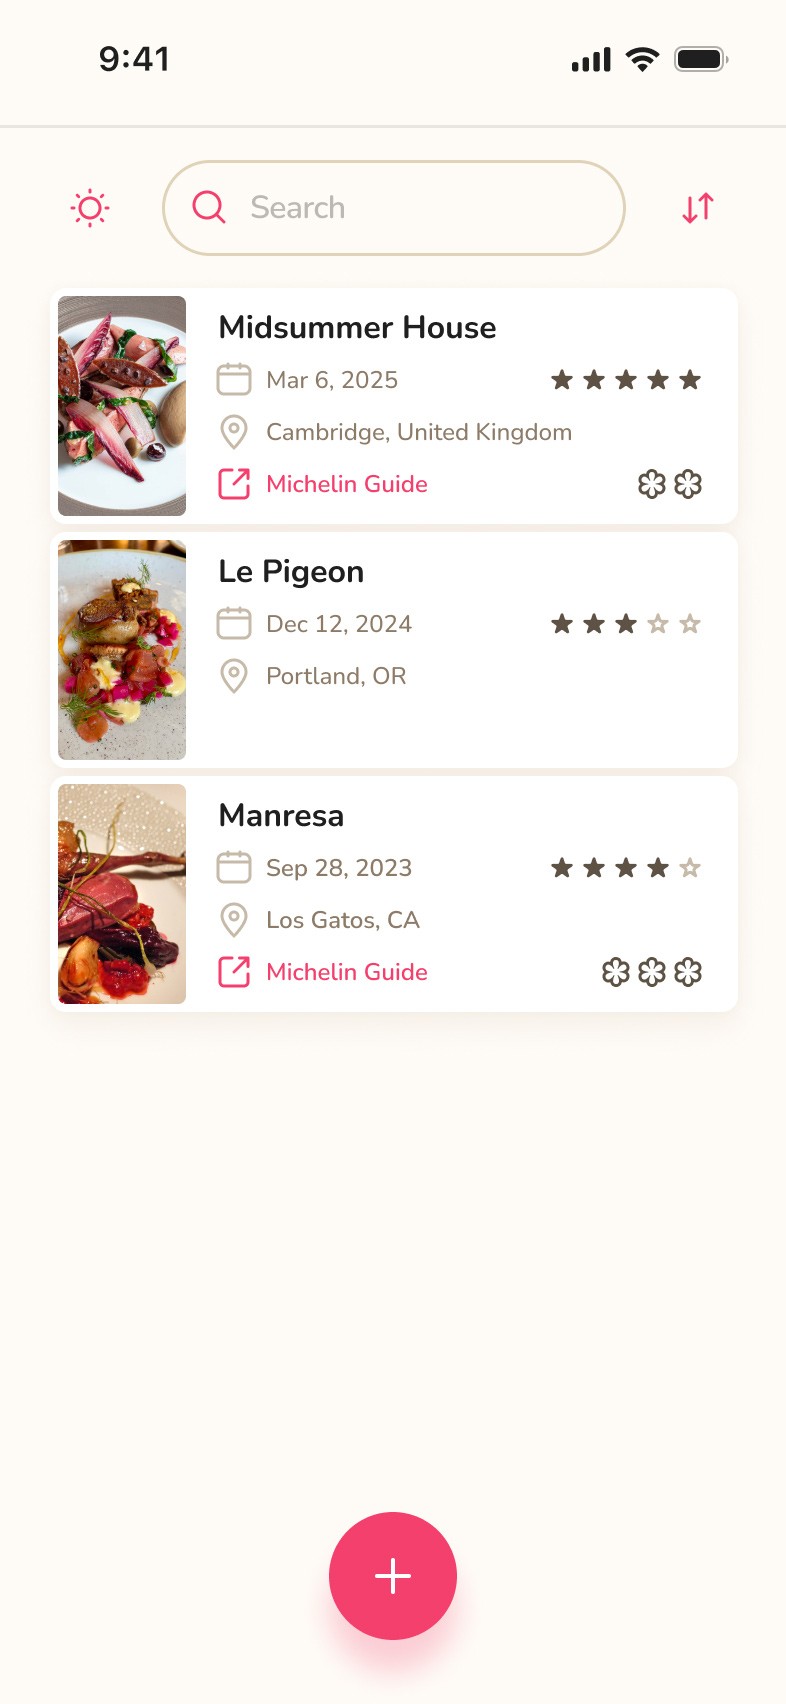This screenshot has width=786, height=1704.
Task: Select the Le Pigeon dish thumbnail
Action: tap(122, 650)
